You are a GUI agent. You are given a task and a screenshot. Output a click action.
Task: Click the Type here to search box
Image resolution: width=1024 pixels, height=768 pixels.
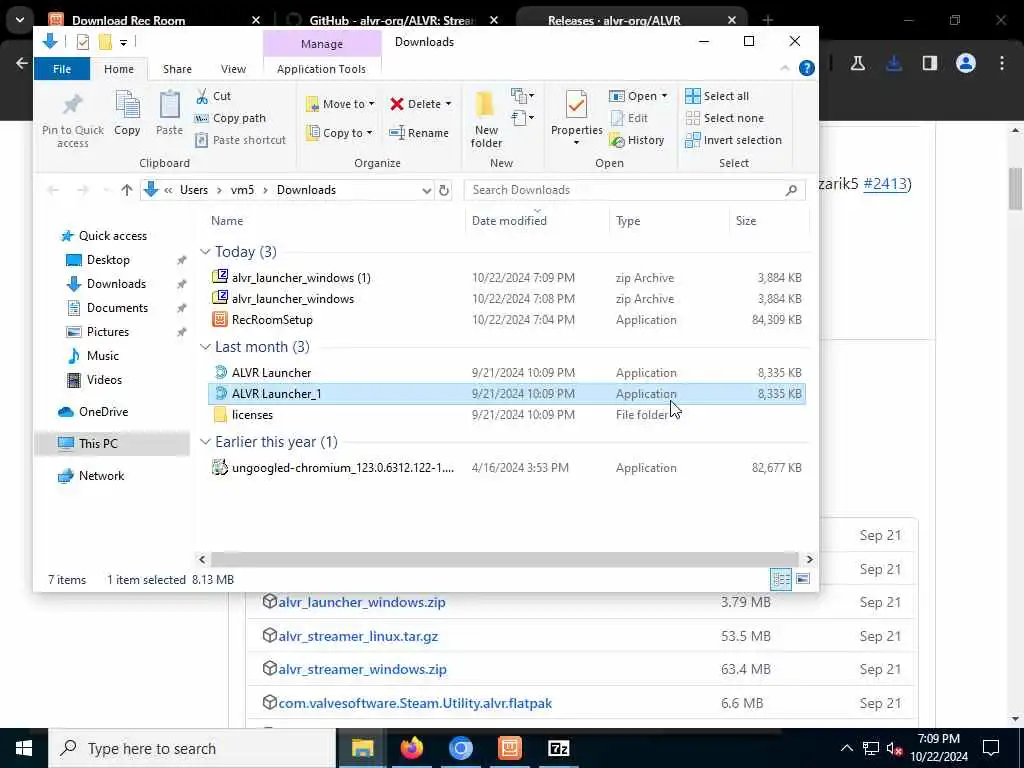[x=192, y=748]
